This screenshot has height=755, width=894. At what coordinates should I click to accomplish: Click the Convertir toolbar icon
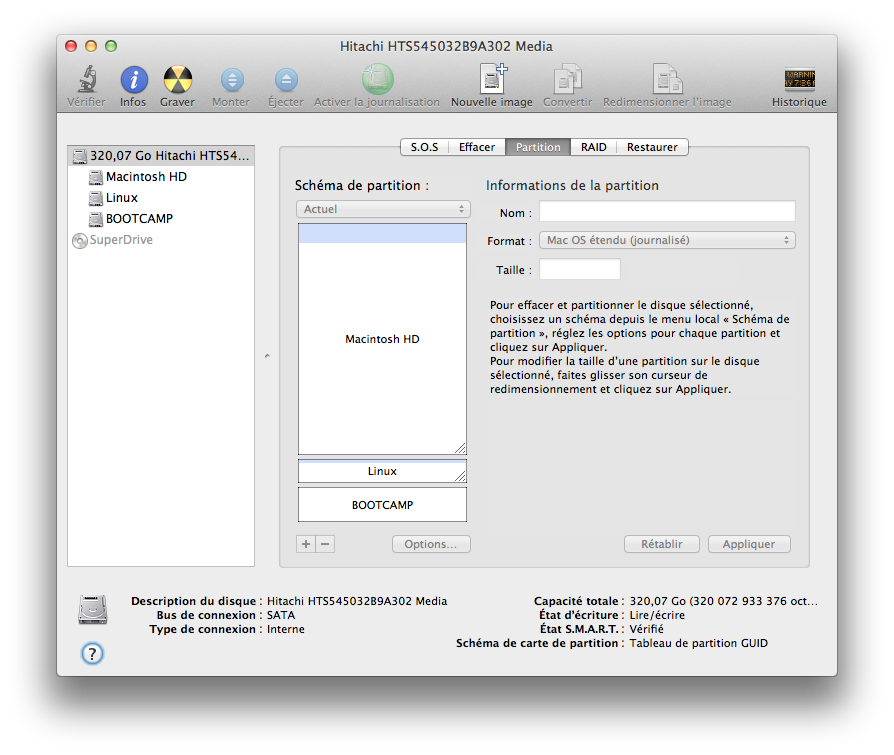pyautogui.click(x=567, y=81)
